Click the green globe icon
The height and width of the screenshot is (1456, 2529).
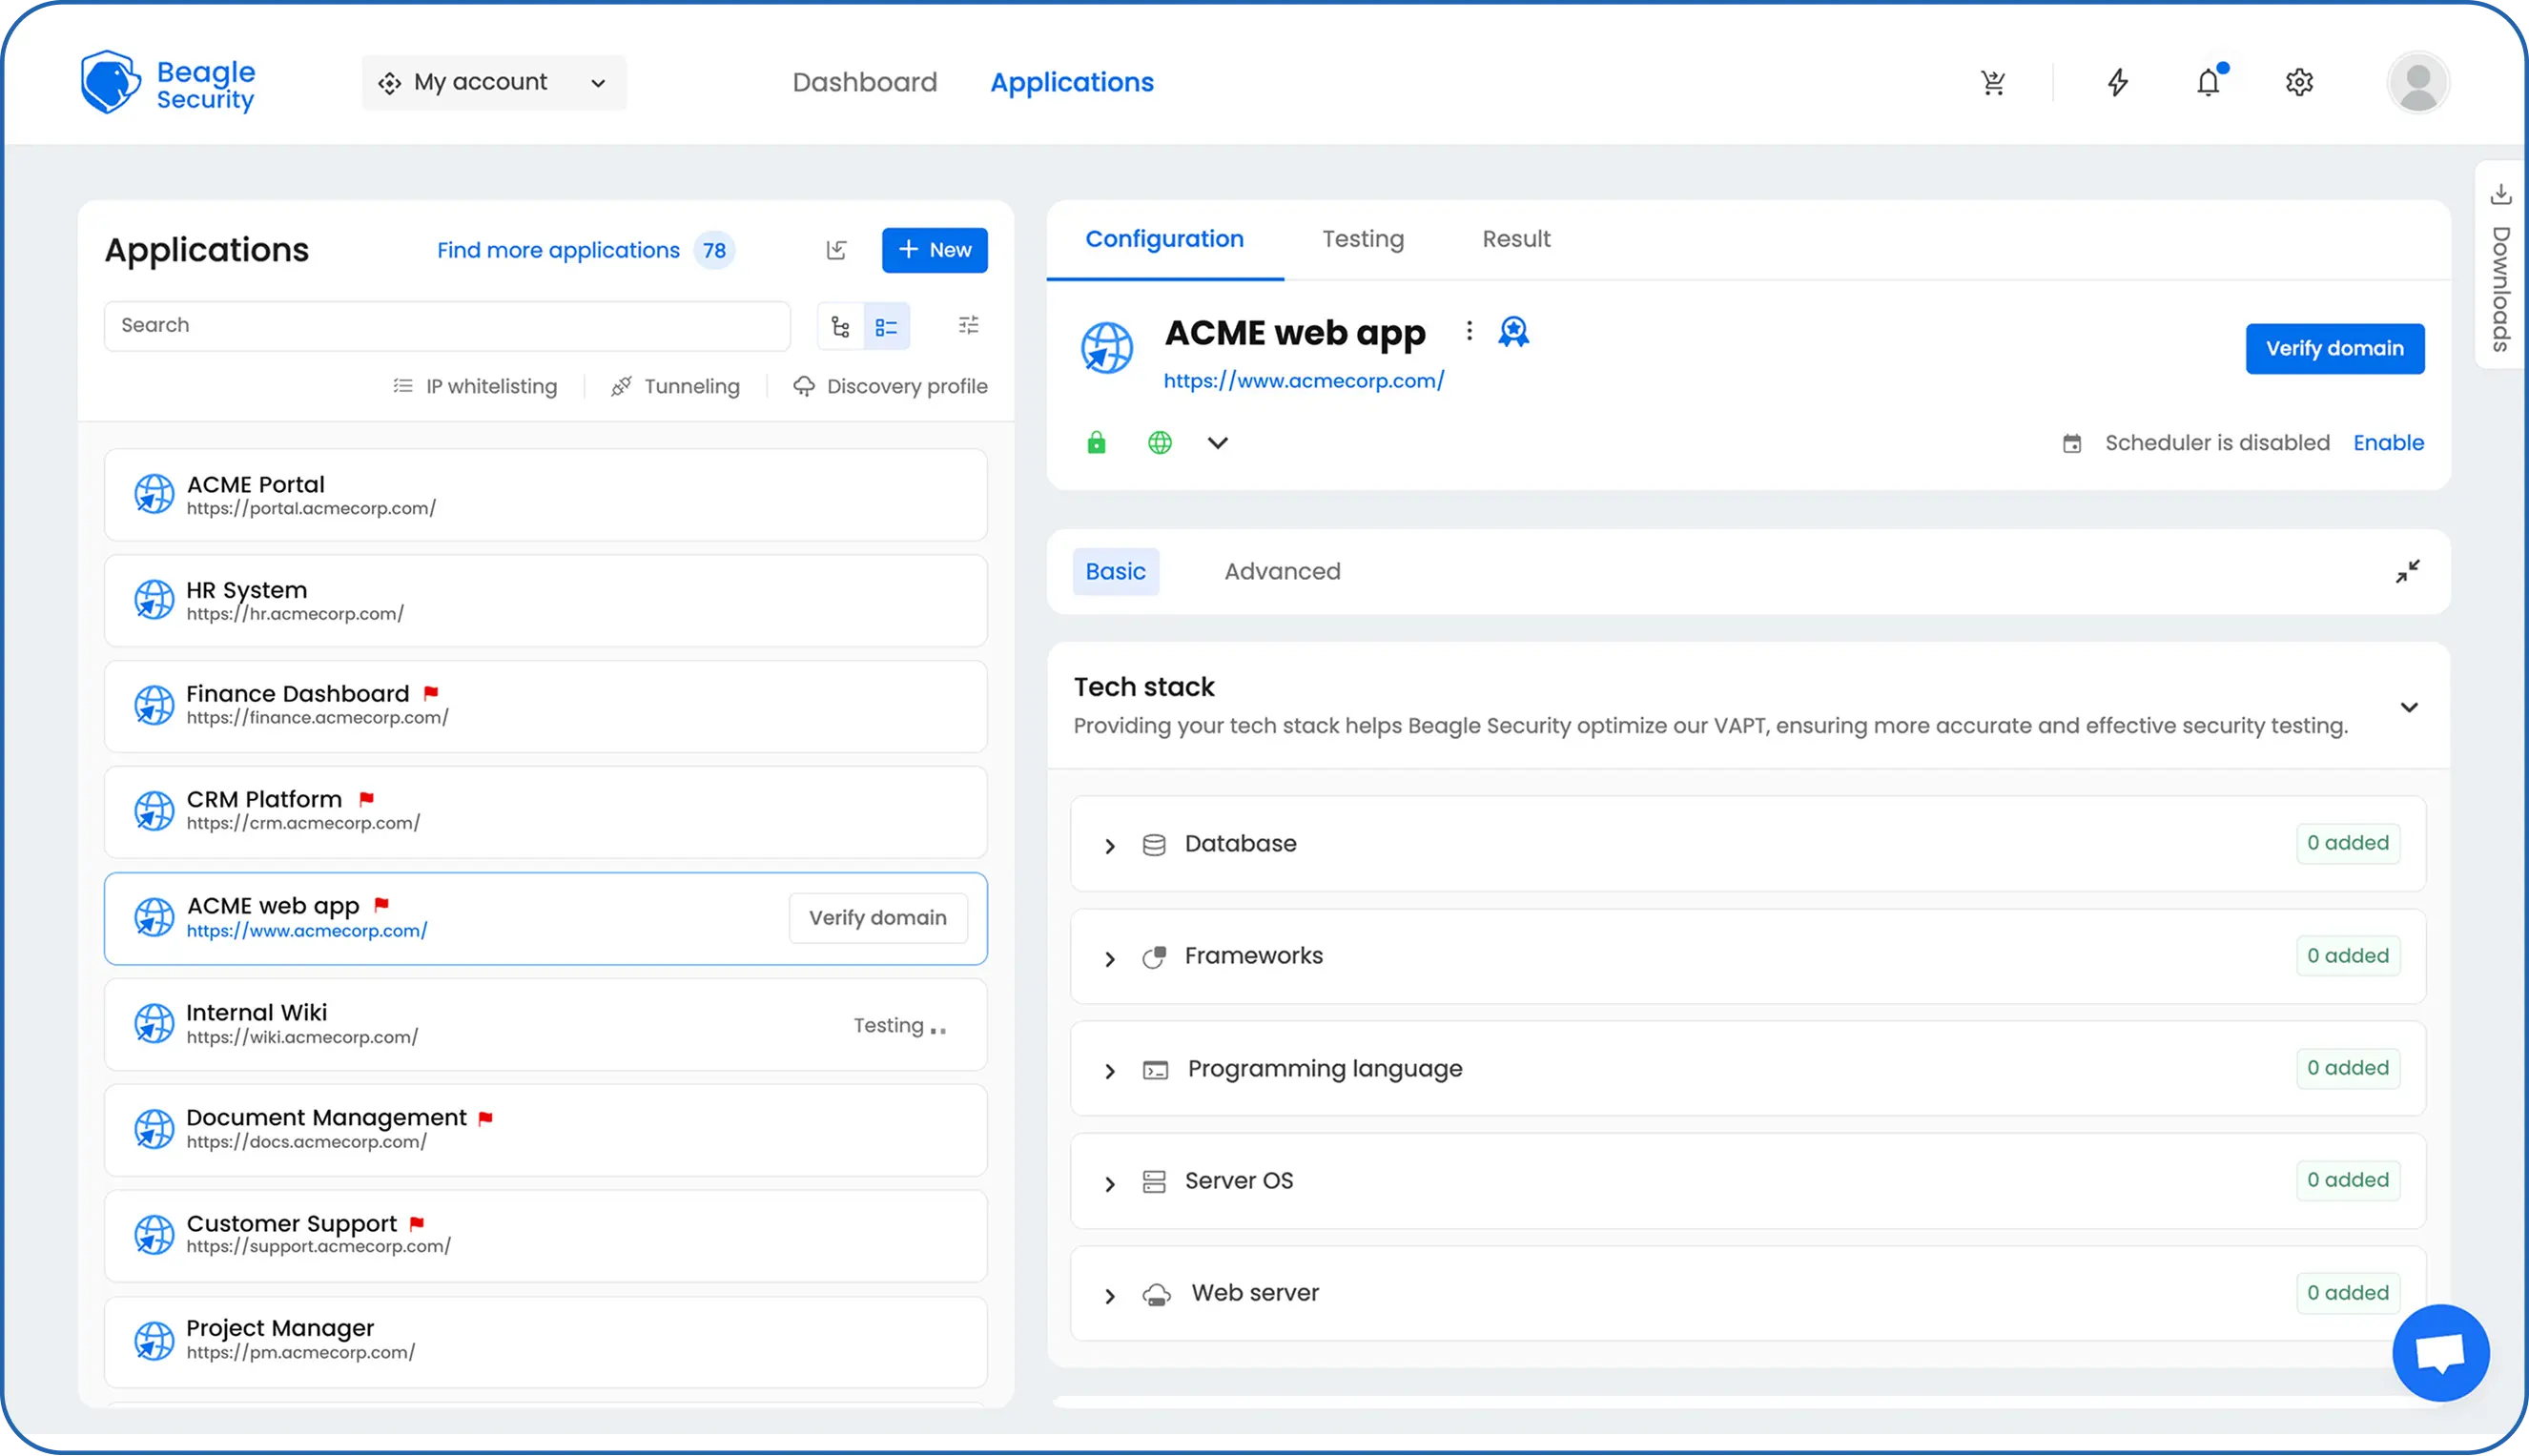(x=1159, y=442)
